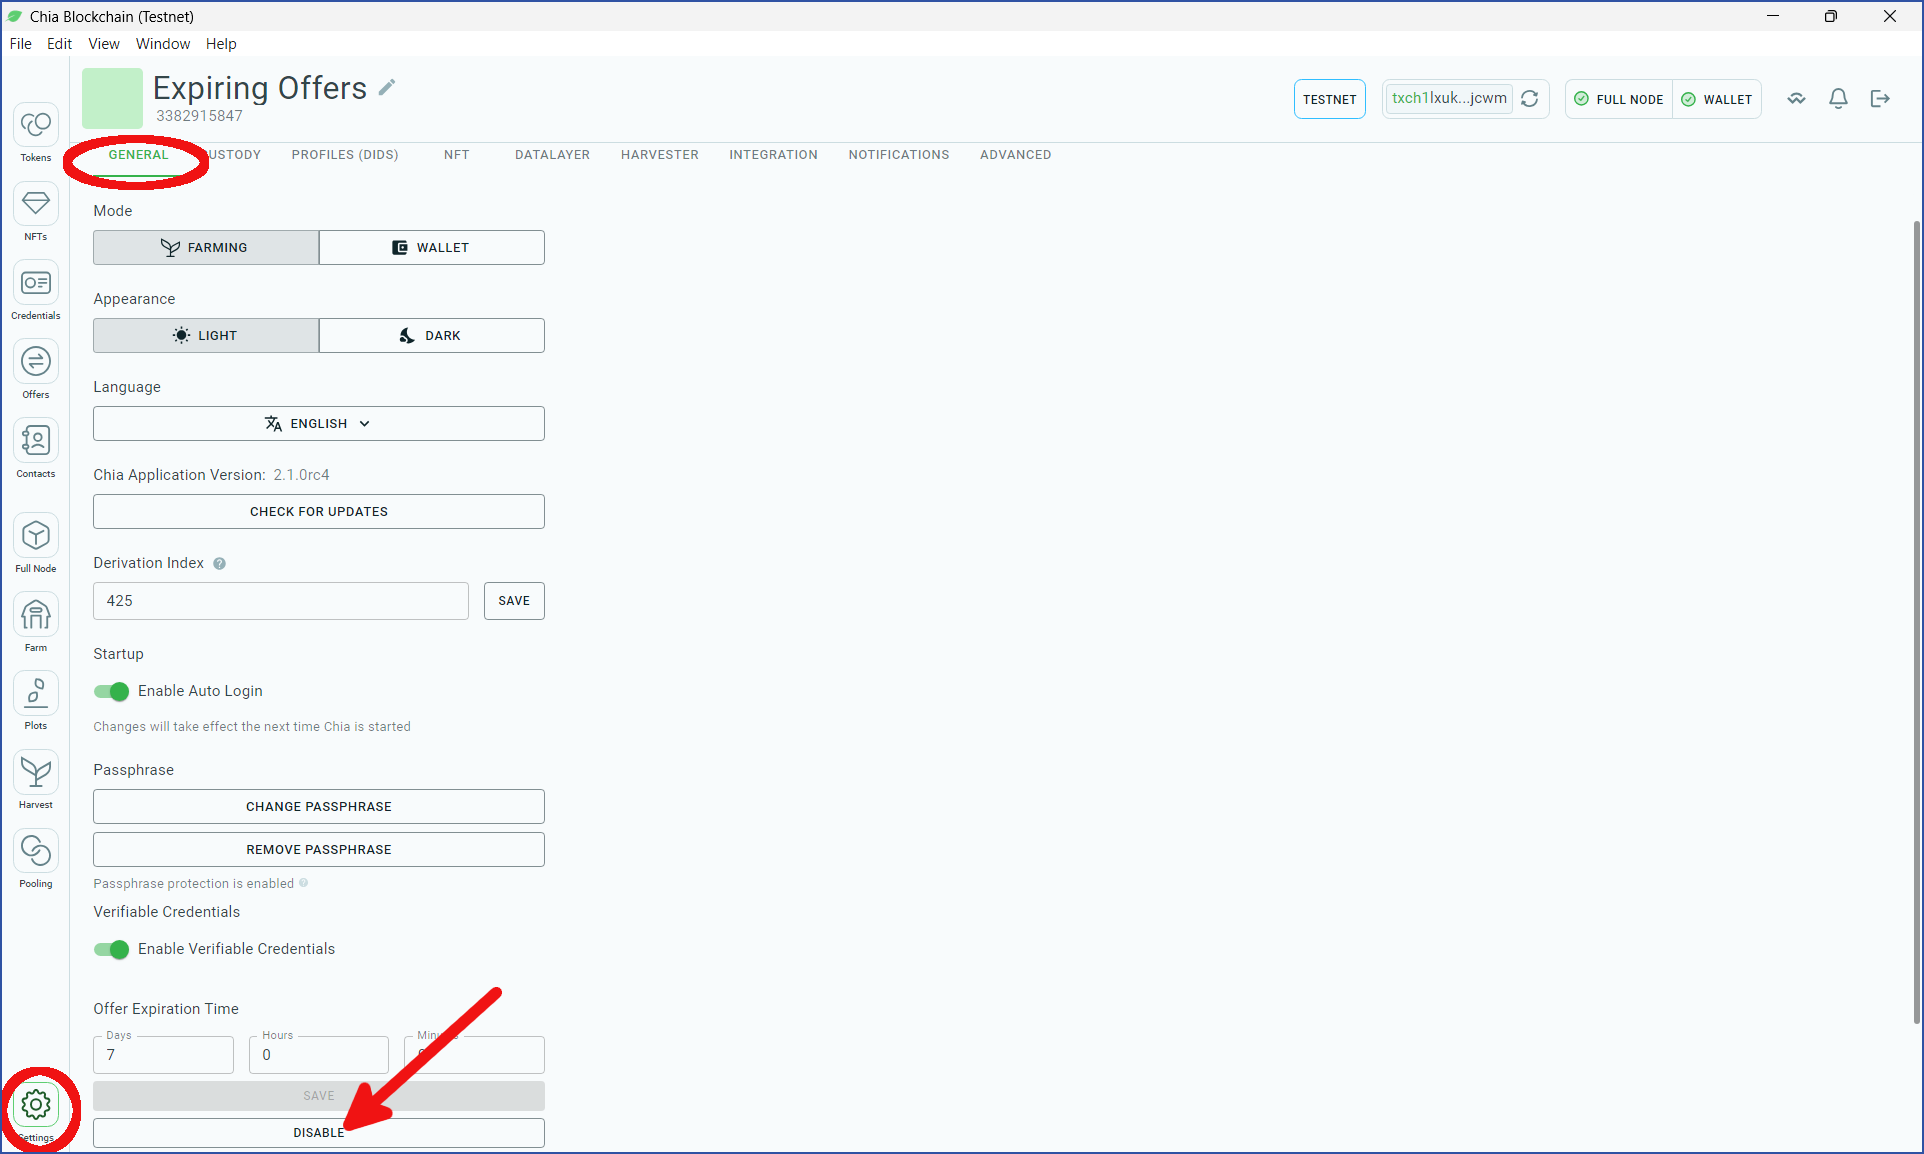
Task: Switch to the Profiles (DIDs) tab
Action: tap(345, 155)
